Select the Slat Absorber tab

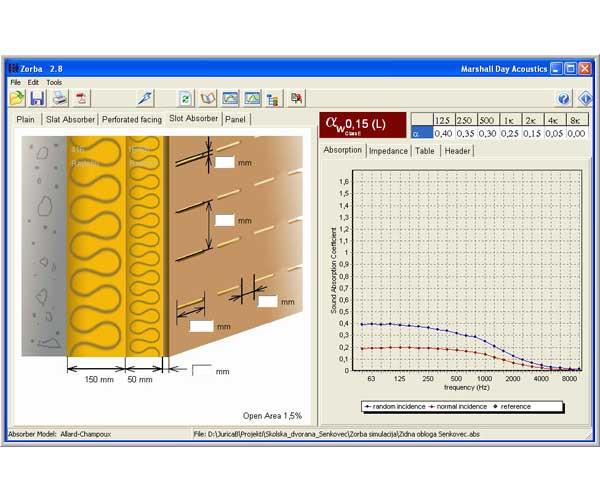click(72, 119)
